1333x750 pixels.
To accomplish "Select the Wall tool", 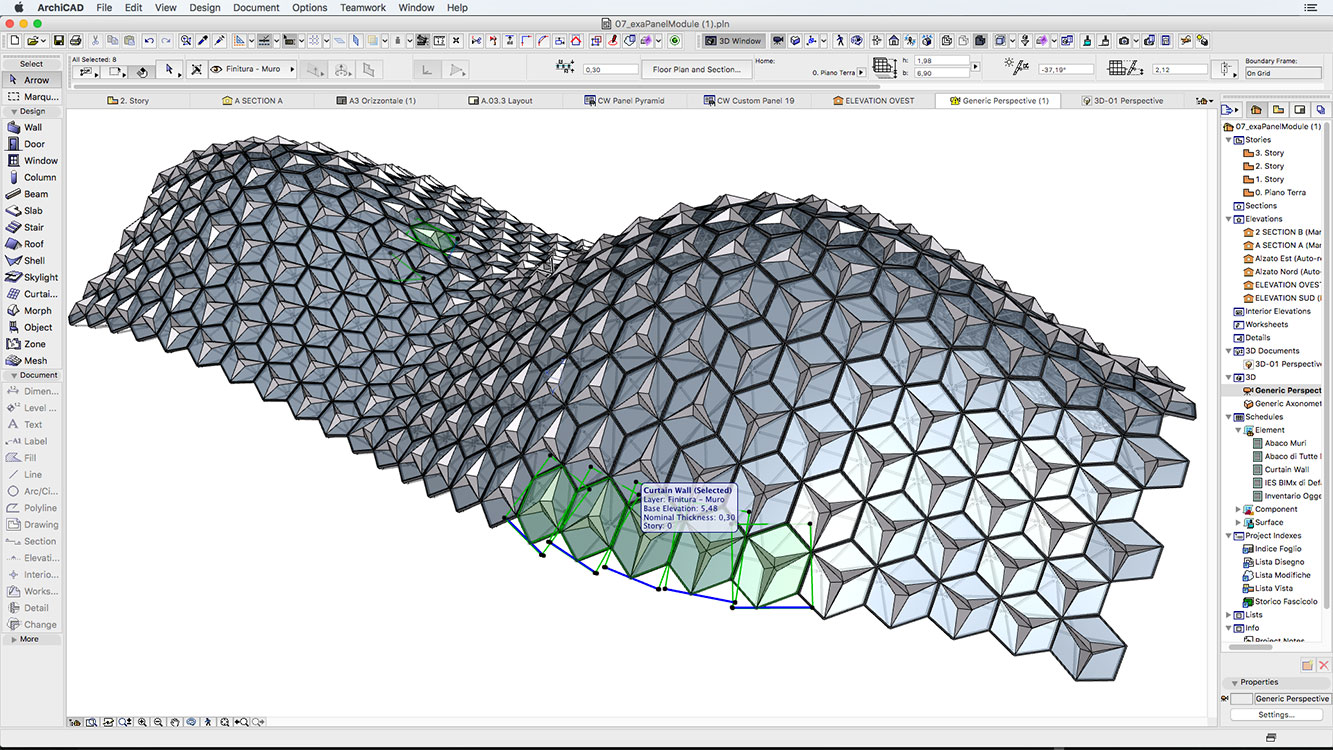I will point(35,127).
